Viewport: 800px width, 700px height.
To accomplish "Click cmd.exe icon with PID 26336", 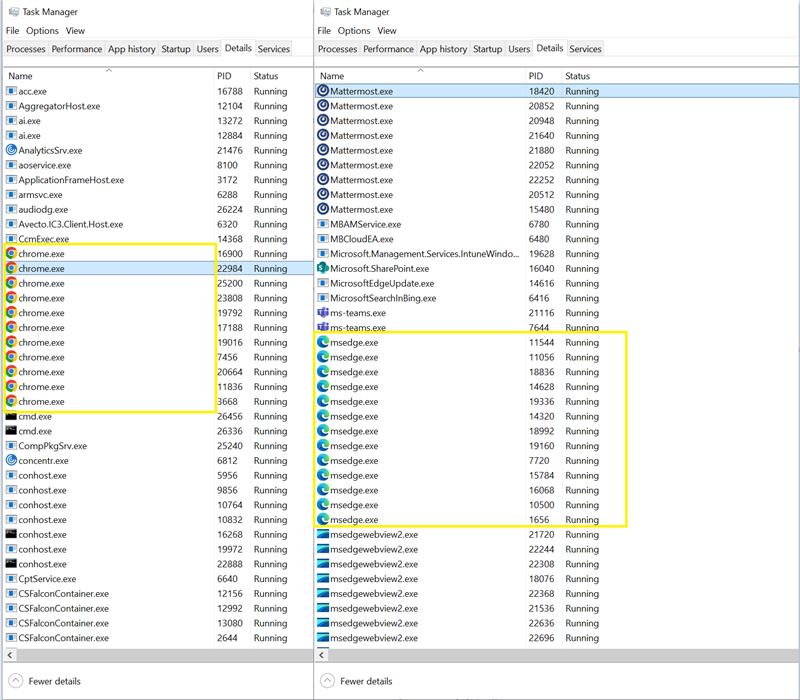I will (x=11, y=431).
